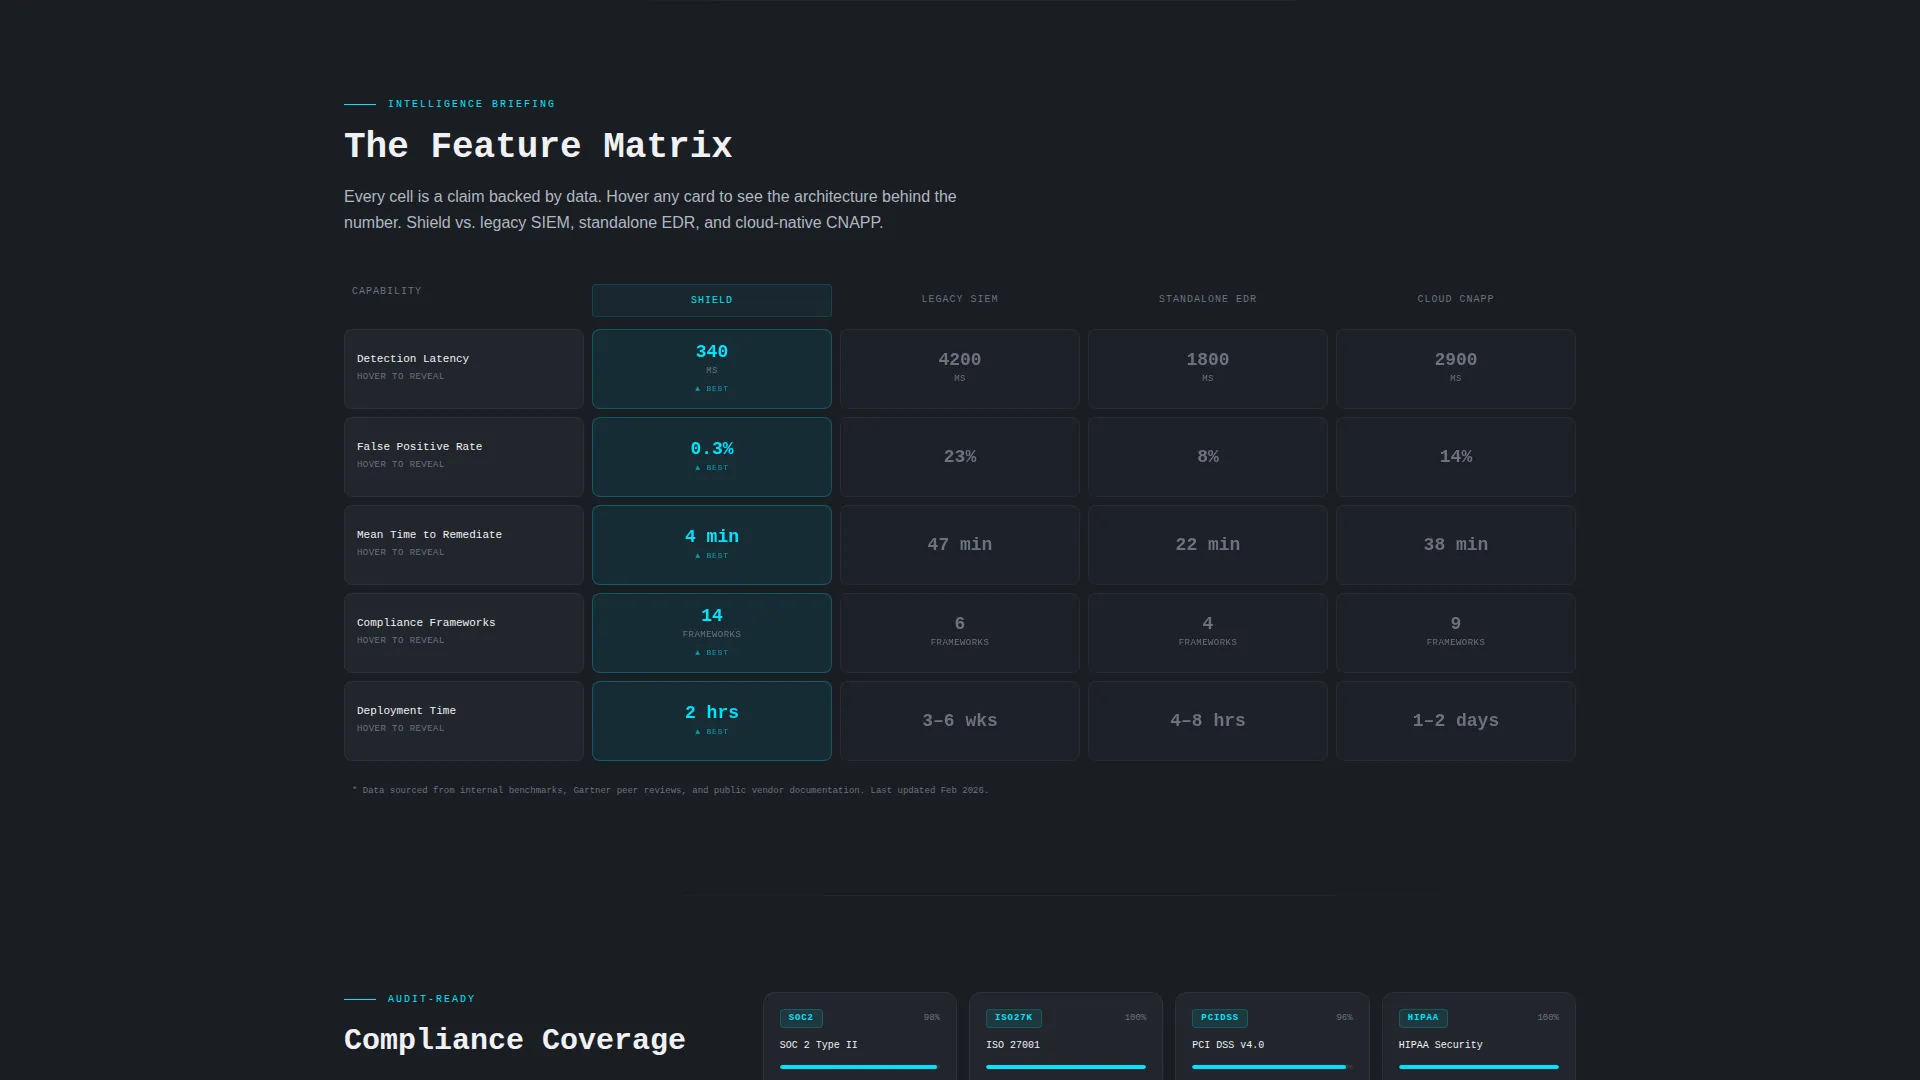Viewport: 1920px width, 1080px height.
Task: Click the Compliance Frameworks capability card
Action: 464,633
